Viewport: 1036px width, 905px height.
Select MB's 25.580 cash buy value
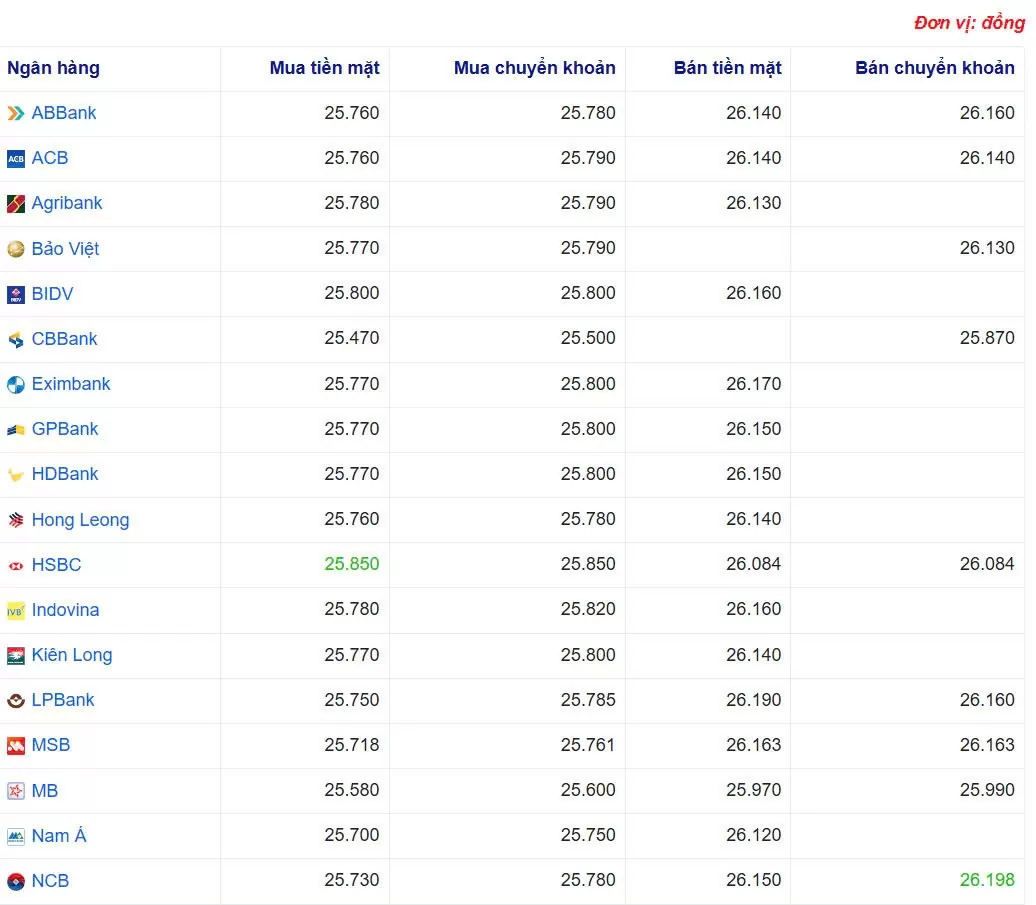click(x=352, y=790)
